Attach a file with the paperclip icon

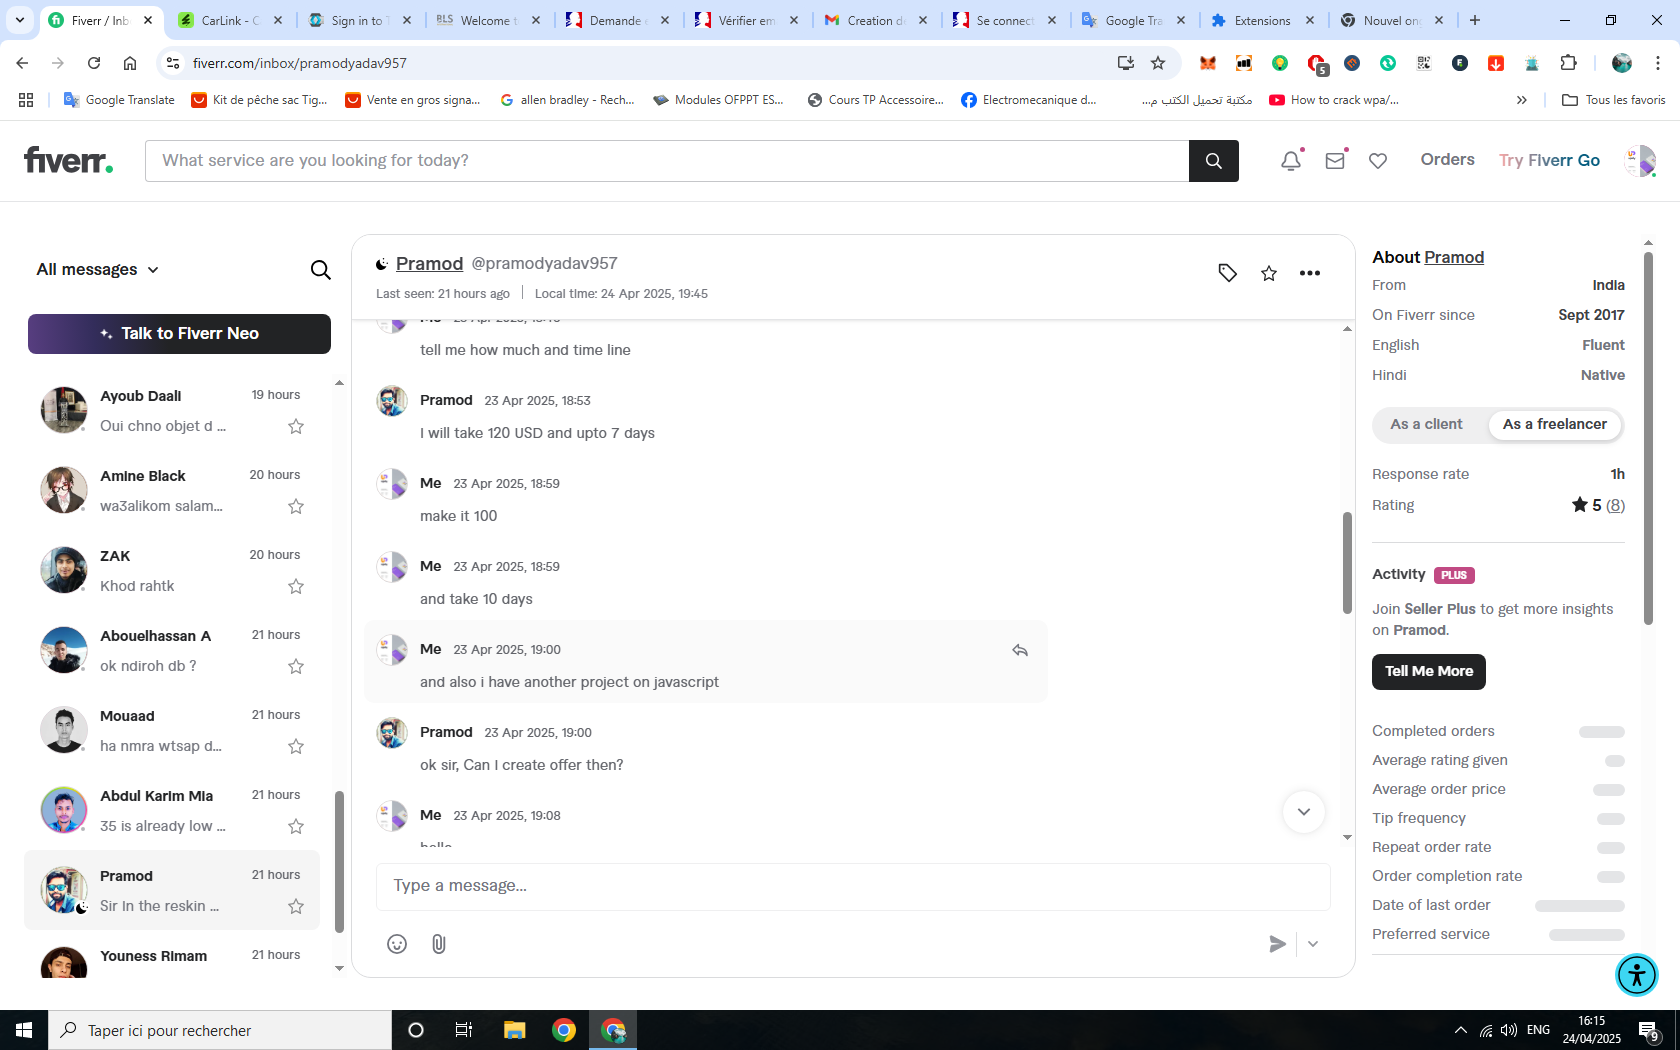(x=439, y=944)
